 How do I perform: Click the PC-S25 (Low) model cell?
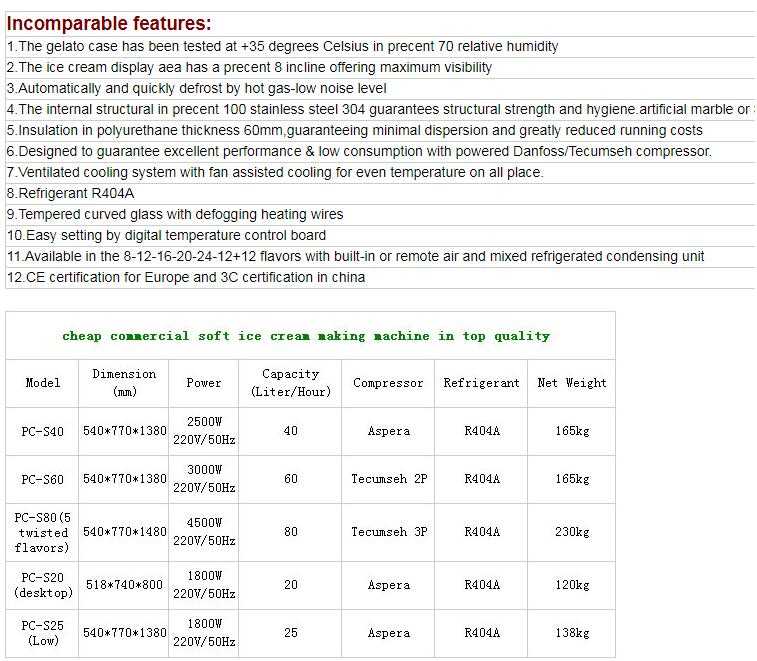pyautogui.click(x=43, y=633)
